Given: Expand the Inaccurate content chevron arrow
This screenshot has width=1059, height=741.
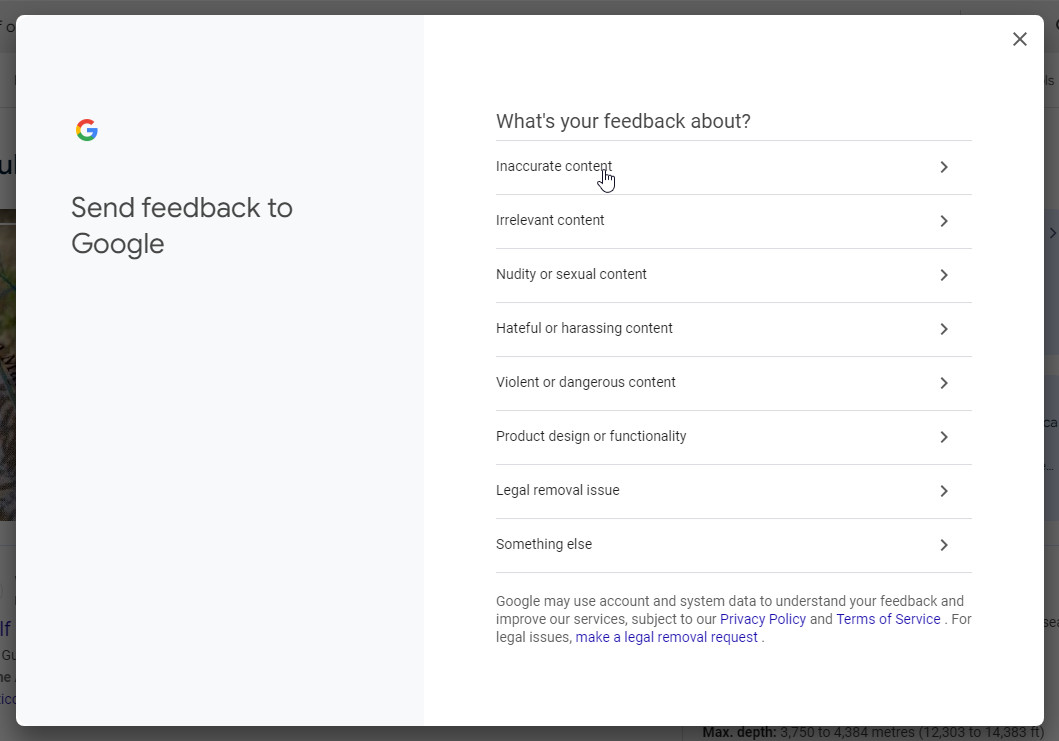Looking at the screenshot, I should tap(943, 167).
